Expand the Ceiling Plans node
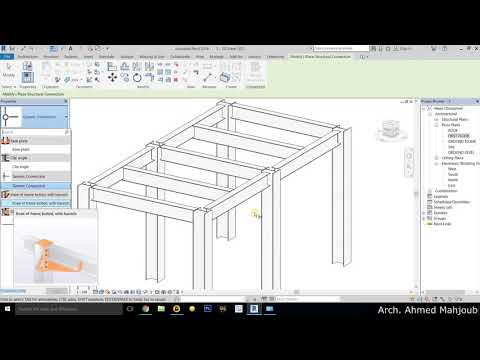The width and height of the screenshot is (480, 360). [x=436, y=158]
